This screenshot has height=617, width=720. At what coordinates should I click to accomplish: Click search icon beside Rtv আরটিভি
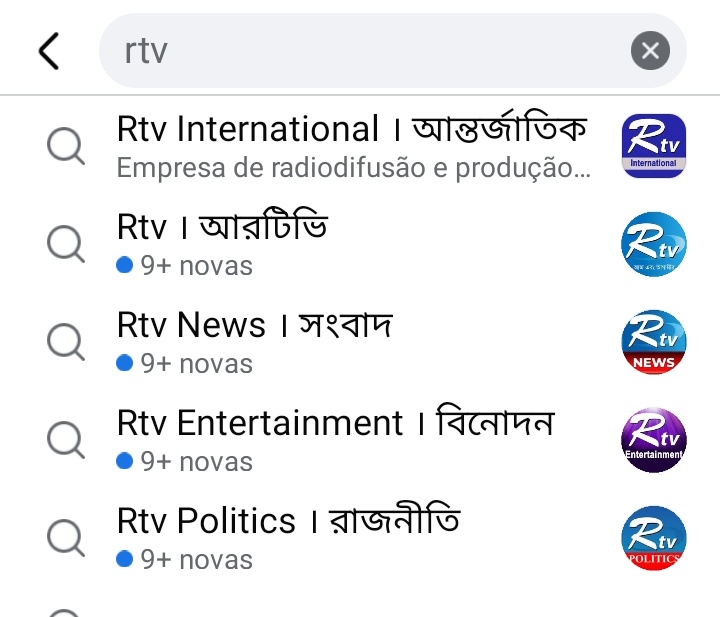pyautogui.click(x=66, y=244)
